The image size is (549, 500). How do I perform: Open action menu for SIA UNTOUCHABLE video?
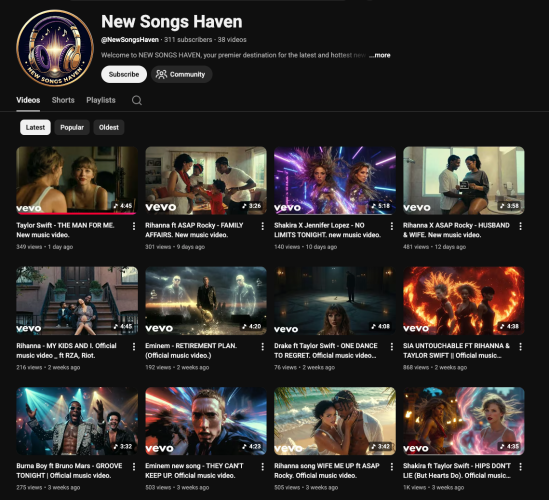tap(520, 347)
